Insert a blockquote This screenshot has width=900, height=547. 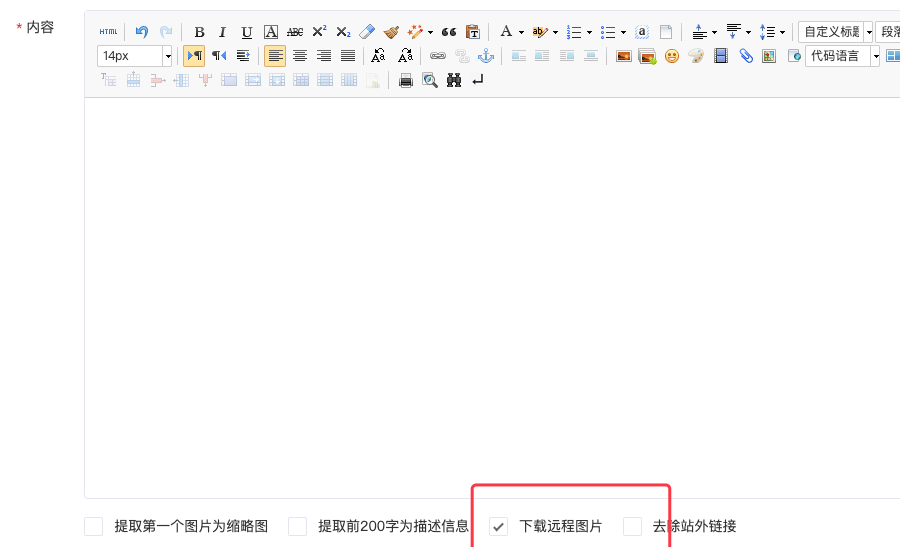click(x=449, y=32)
